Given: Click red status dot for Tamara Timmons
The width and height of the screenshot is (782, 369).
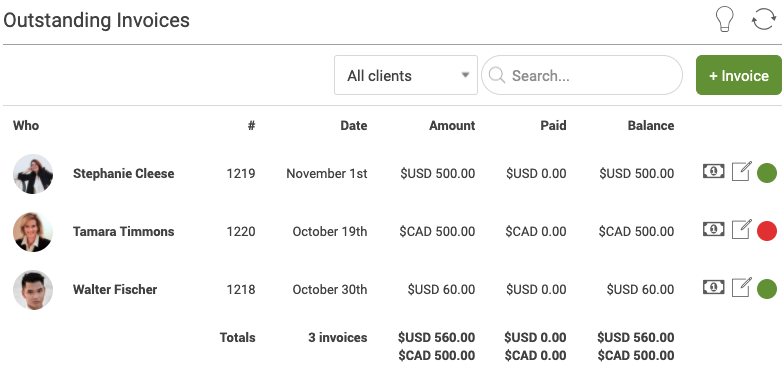Looking at the screenshot, I should coord(767,231).
